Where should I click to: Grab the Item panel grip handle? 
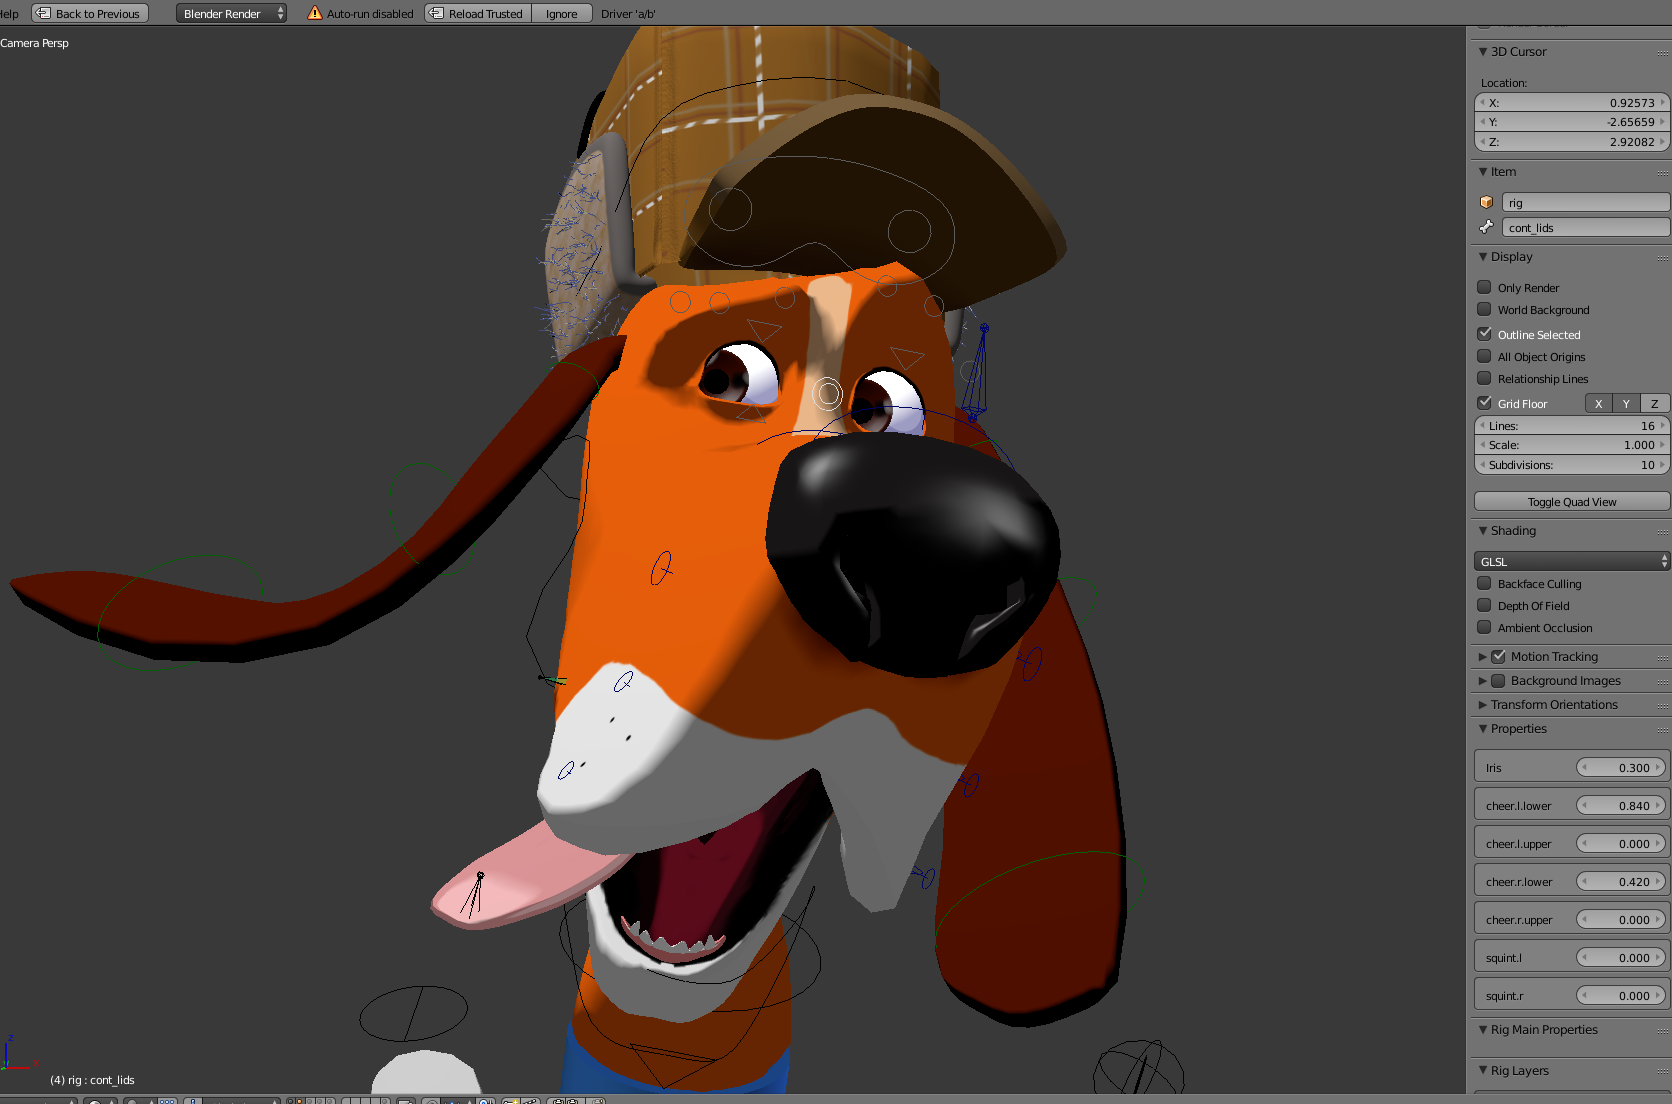click(1662, 172)
